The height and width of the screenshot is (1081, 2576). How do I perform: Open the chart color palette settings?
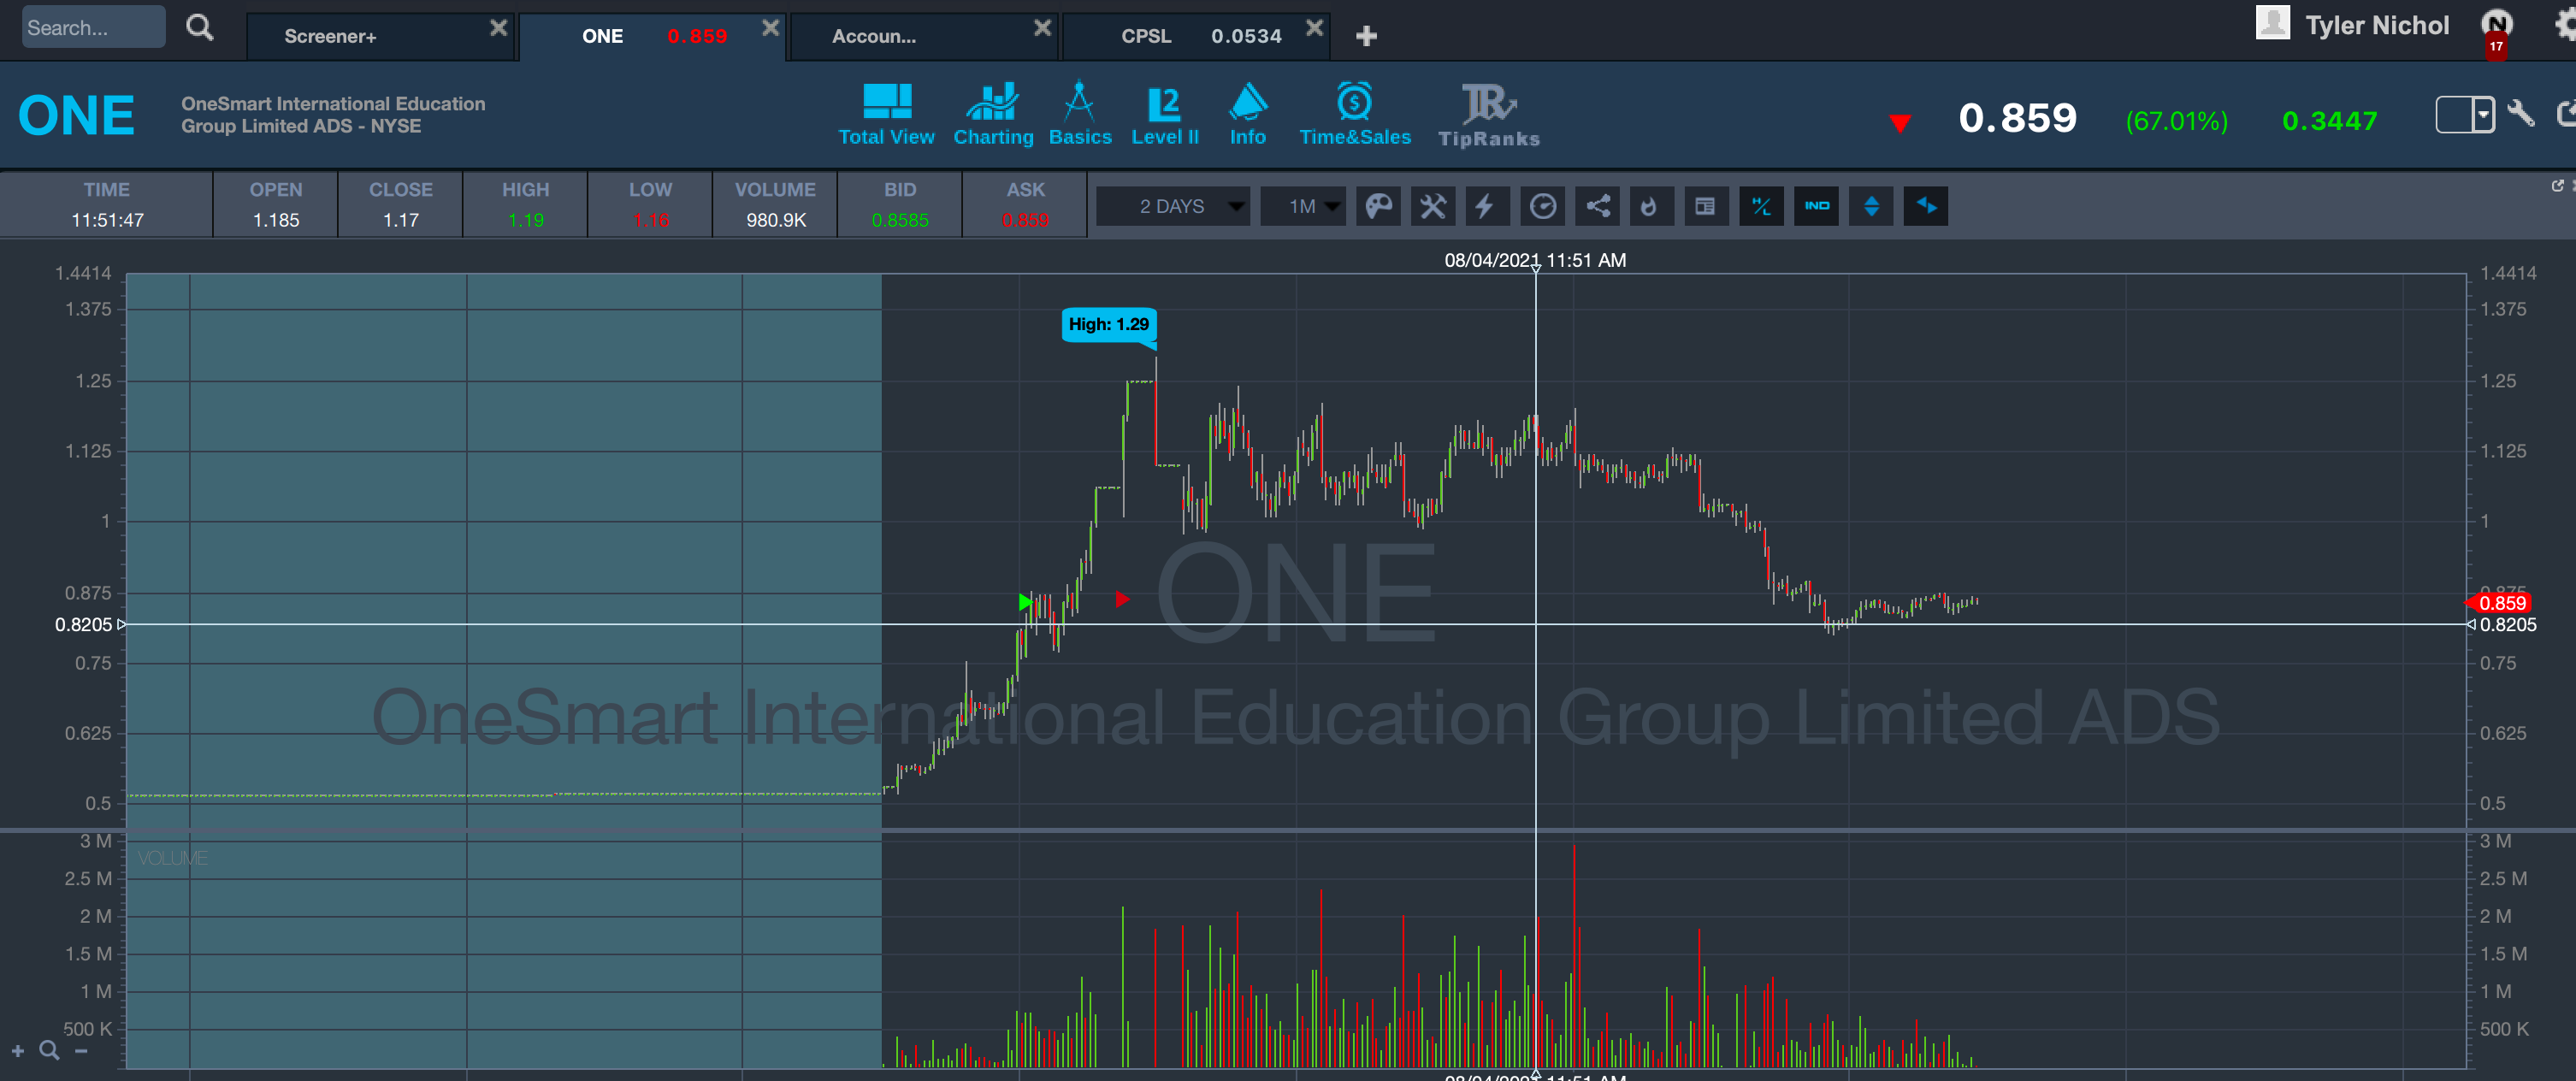(1378, 206)
